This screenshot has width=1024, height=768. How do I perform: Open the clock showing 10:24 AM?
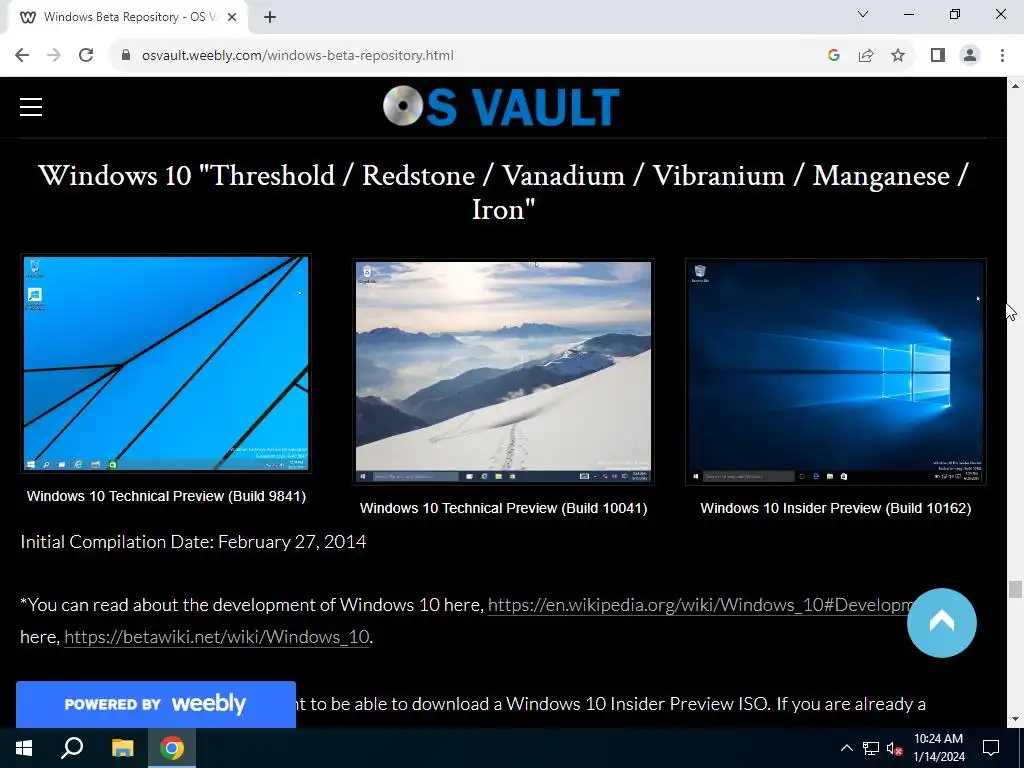[x=938, y=748]
